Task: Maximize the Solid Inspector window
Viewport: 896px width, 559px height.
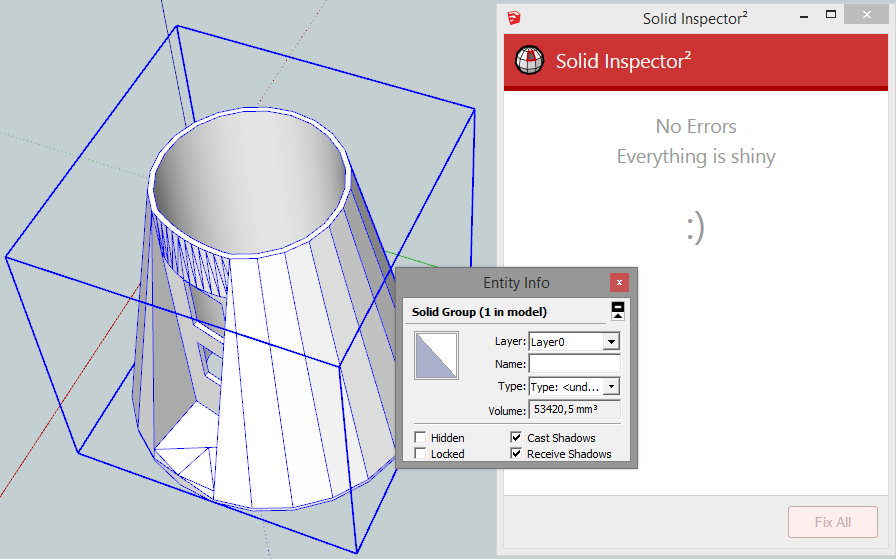Action: coord(831,17)
